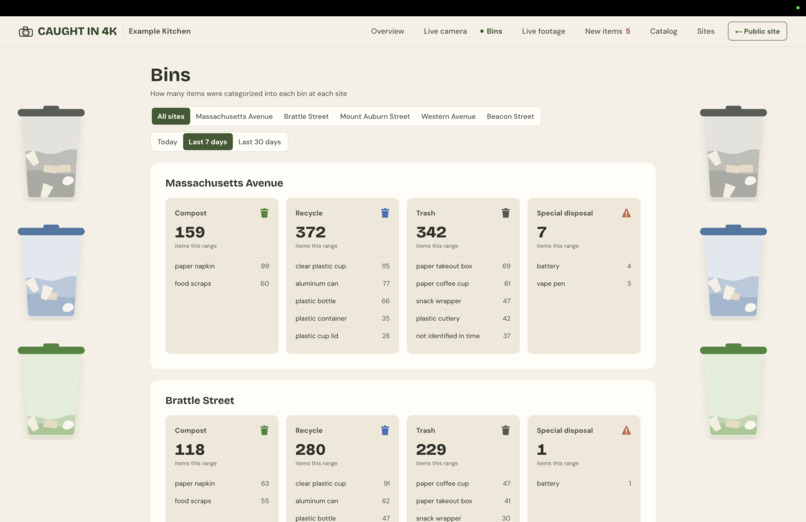
Task: Click the not identified in time row
Action: click(463, 336)
